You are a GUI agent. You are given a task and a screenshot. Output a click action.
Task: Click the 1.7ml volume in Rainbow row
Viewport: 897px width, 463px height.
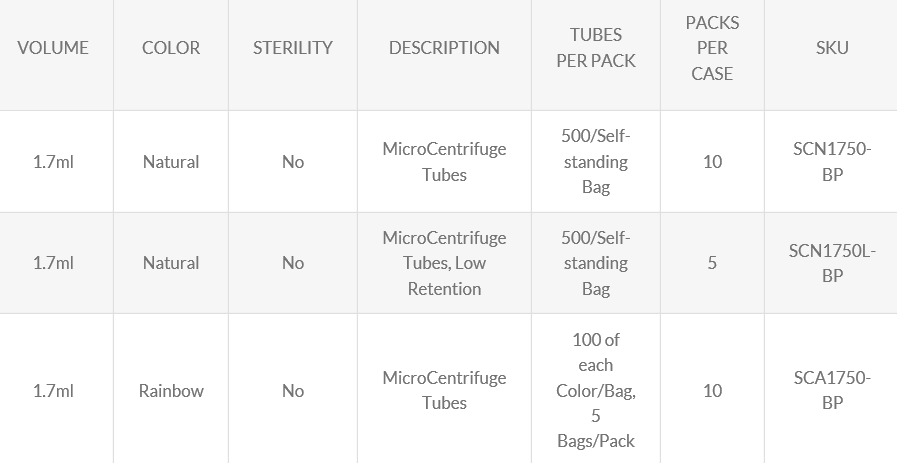(53, 390)
